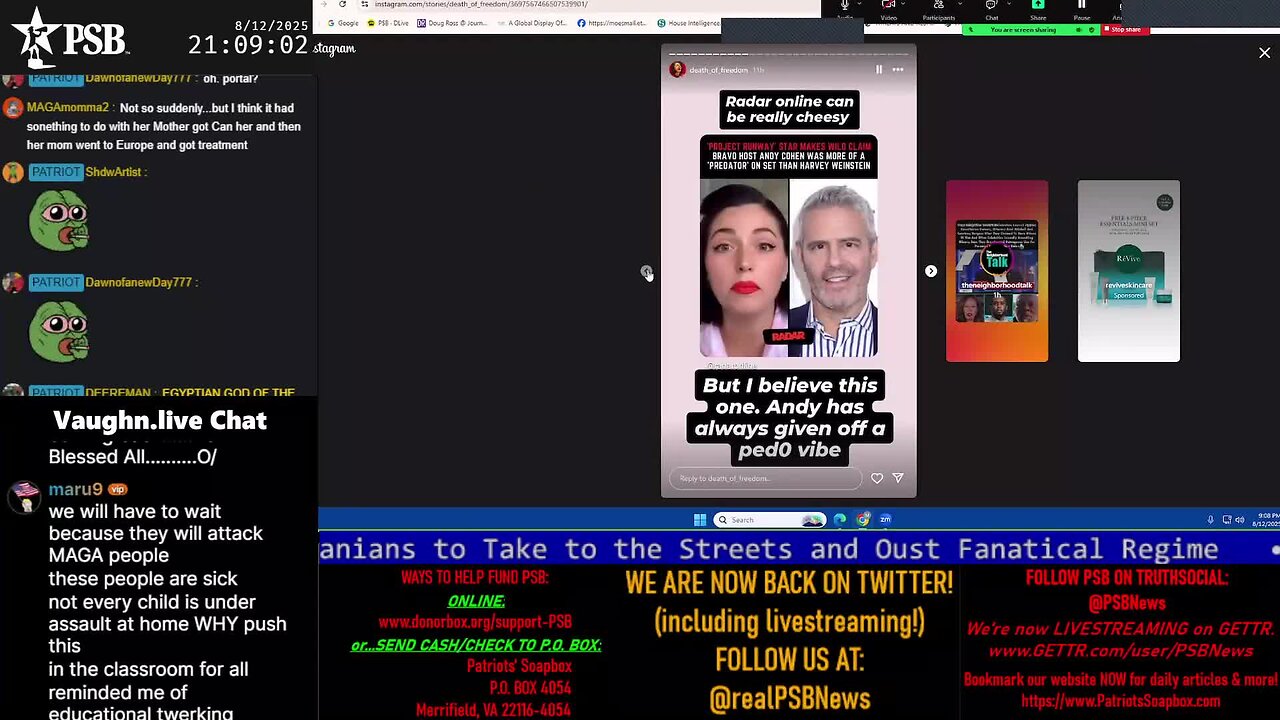Click the green Share button in Zoom
Viewport: 1280px width, 720px height.
tap(1038, 9)
